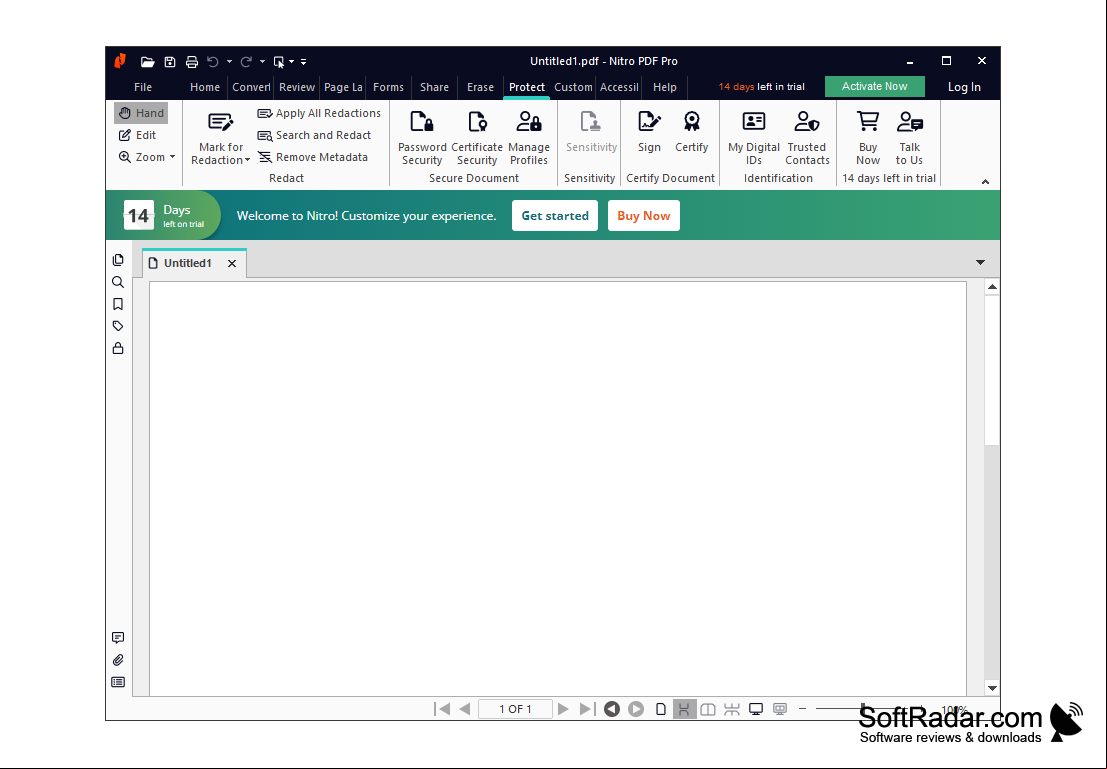Open the Pages panel in the sidebar
The width and height of the screenshot is (1107, 769).
coord(118,260)
